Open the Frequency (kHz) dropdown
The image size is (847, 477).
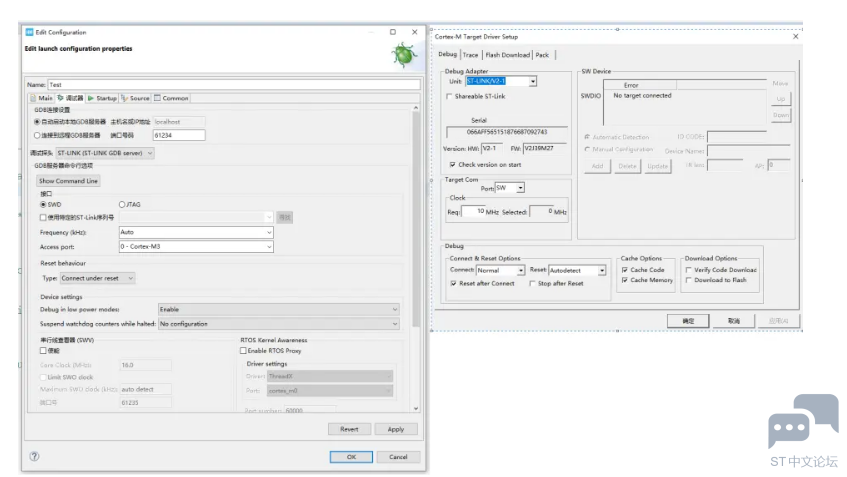(x=196, y=232)
